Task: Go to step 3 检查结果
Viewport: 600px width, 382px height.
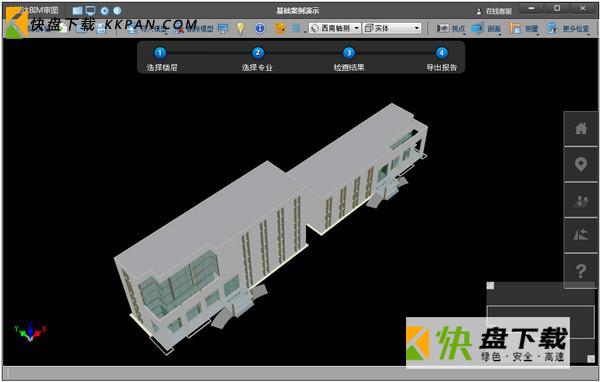Action: (349, 59)
